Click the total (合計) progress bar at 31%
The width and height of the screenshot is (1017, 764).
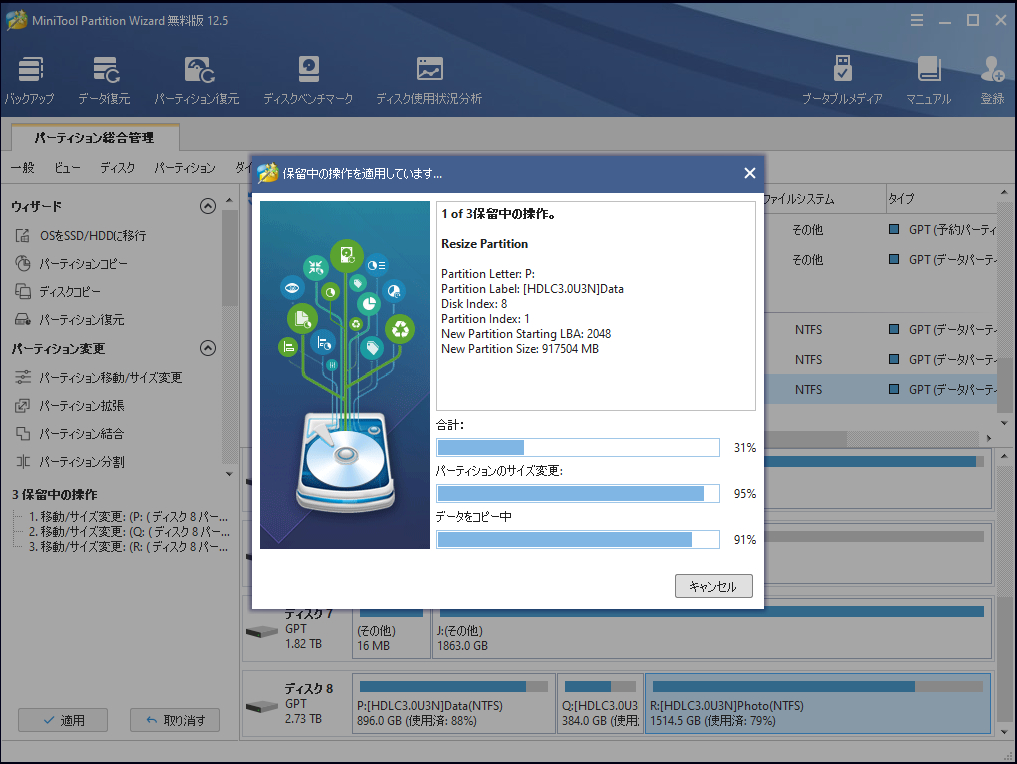click(578, 448)
